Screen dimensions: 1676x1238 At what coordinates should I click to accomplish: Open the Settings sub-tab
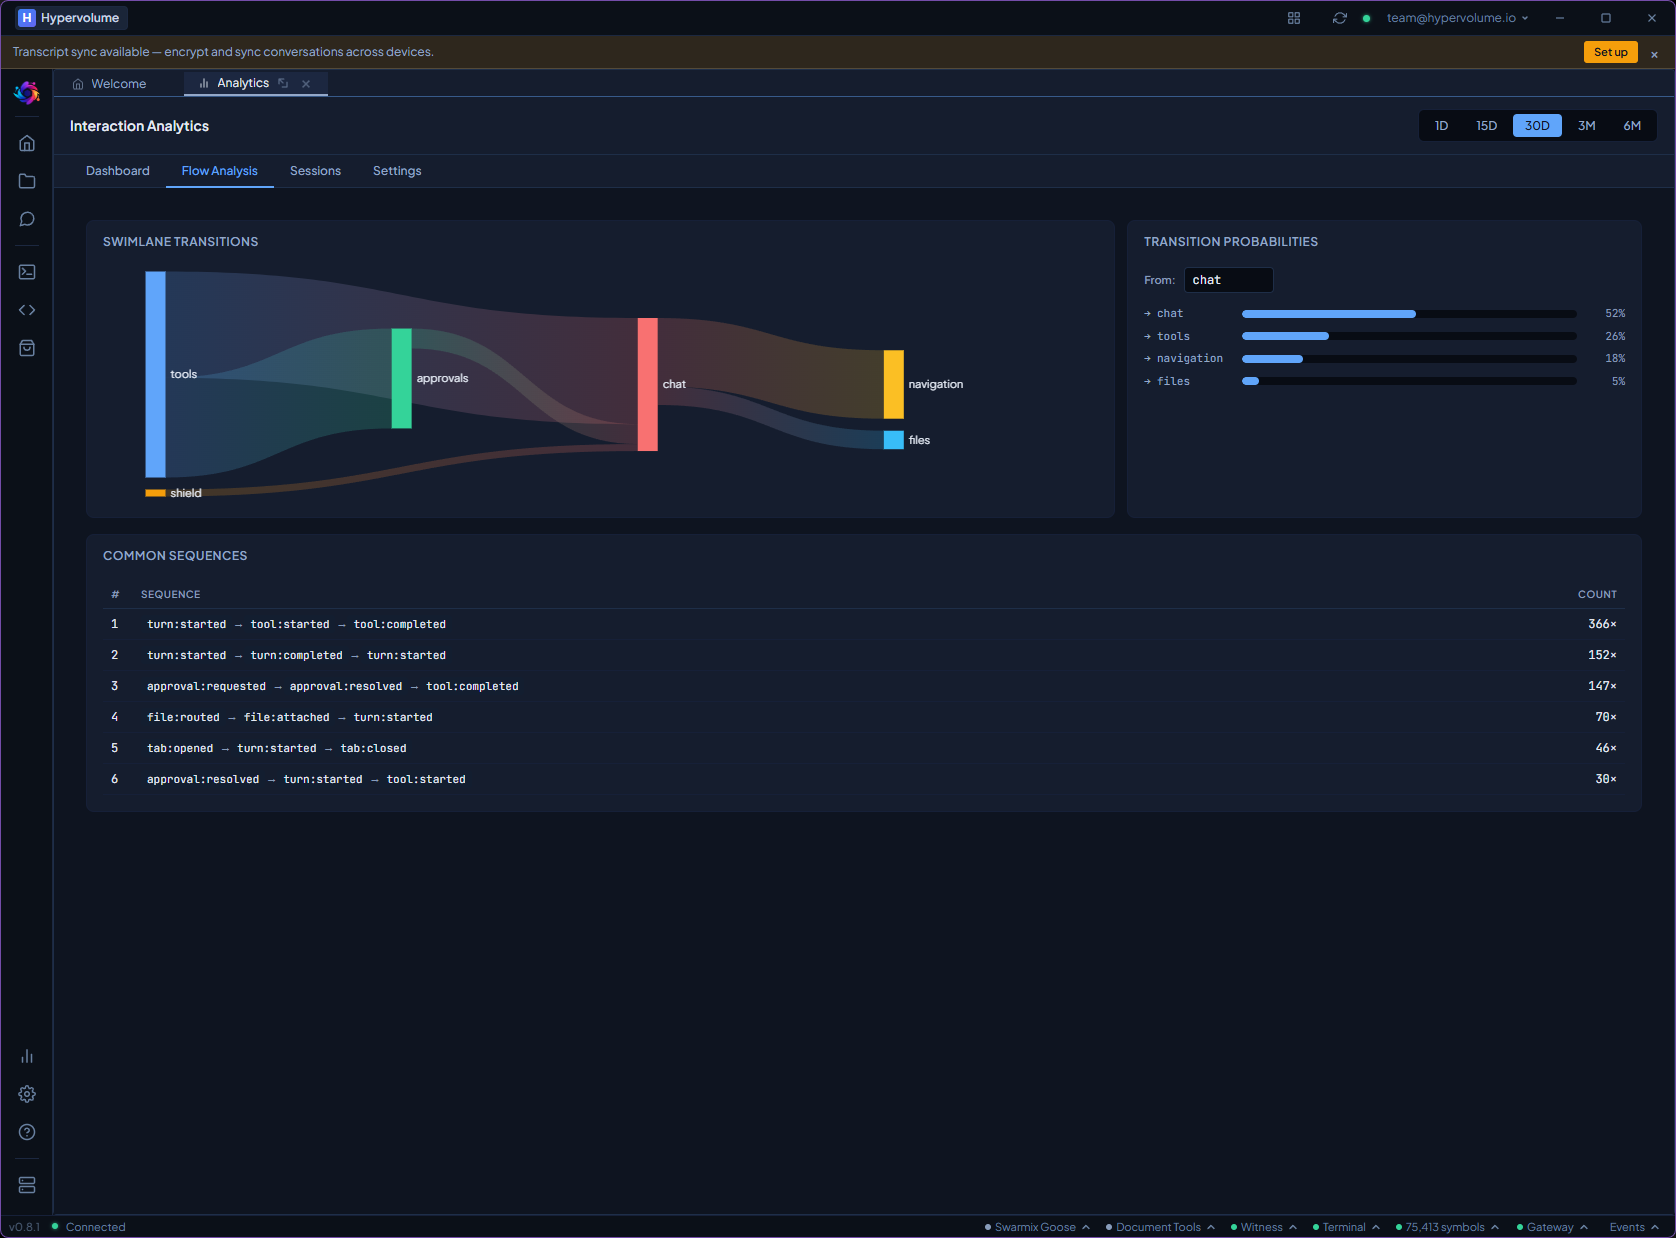tap(397, 171)
